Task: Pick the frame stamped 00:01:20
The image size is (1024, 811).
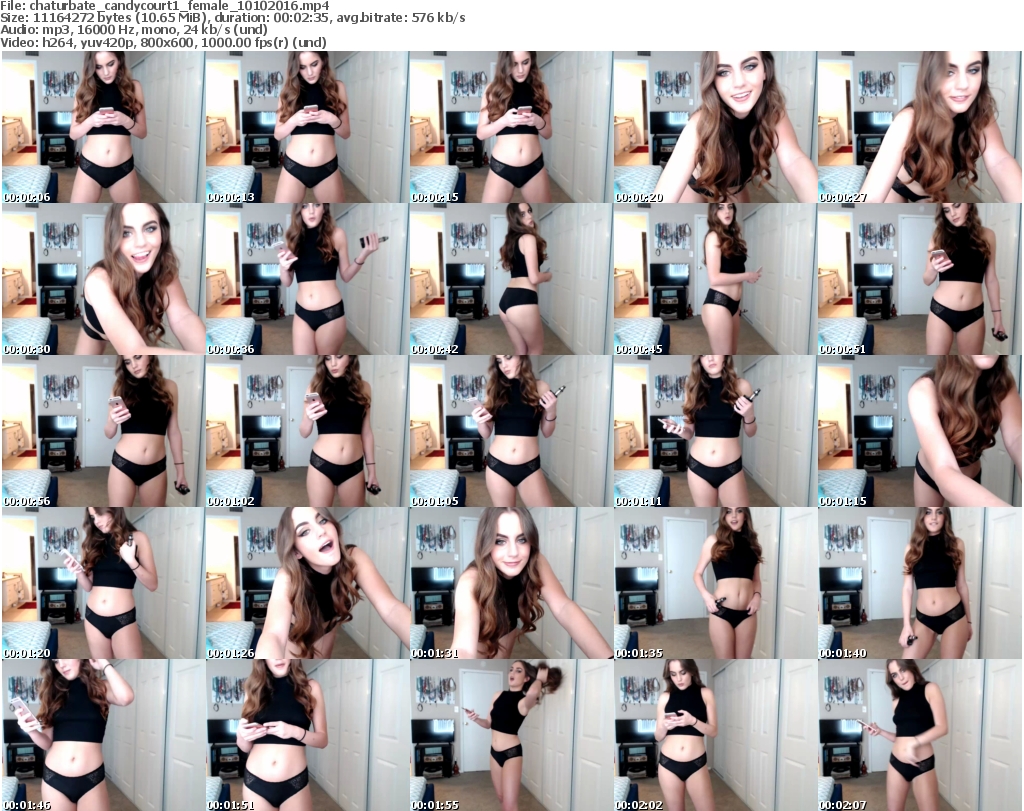Action: pyautogui.click(x=103, y=583)
